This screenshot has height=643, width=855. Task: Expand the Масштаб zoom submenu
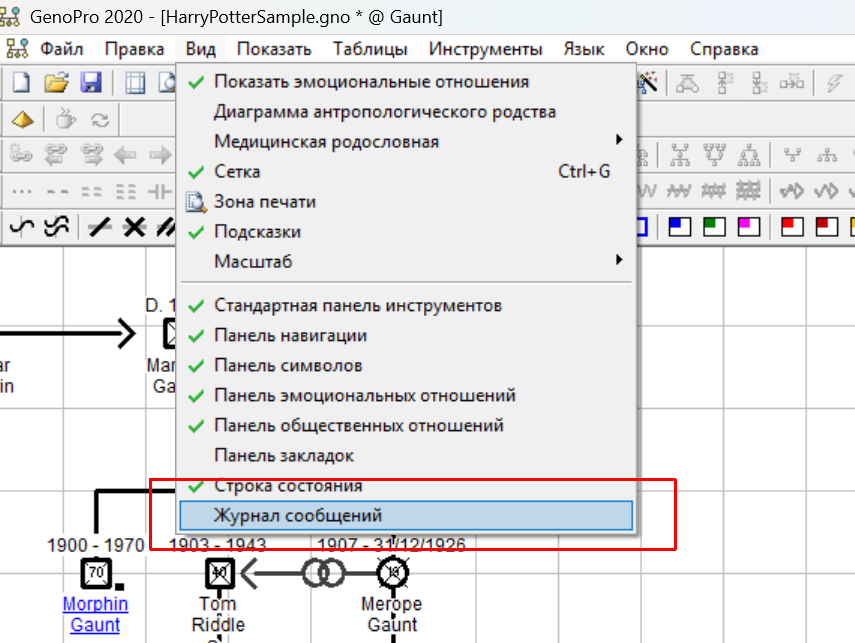(x=253, y=262)
